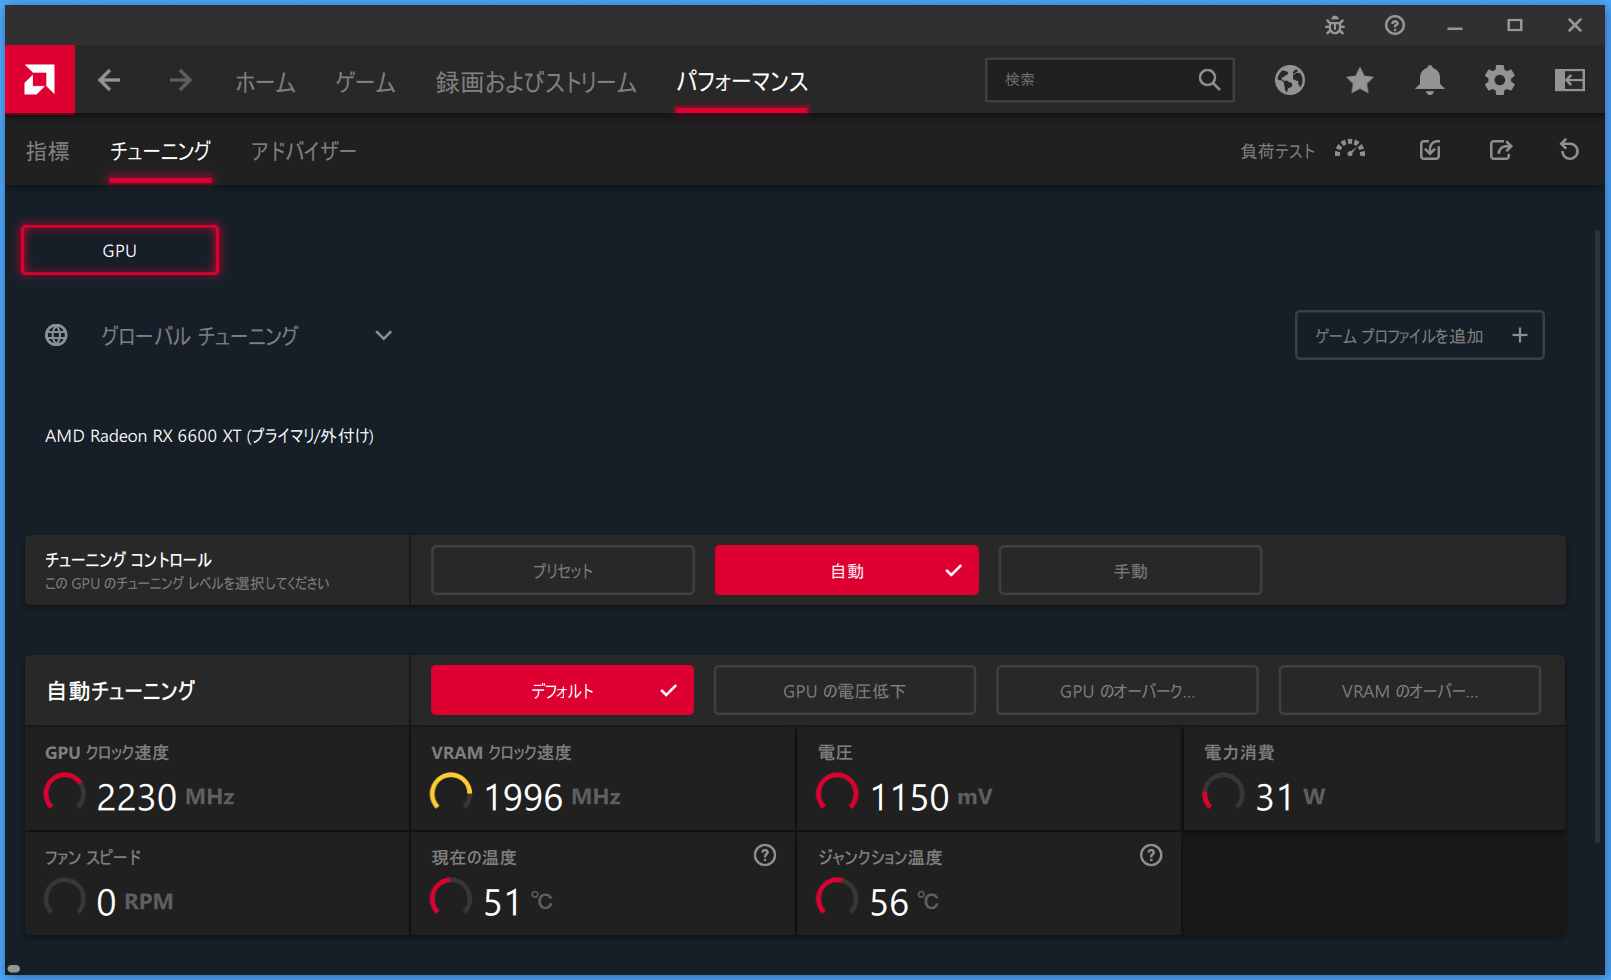
Task: Click the export profile icon
Action: (x=1500, y=150)
